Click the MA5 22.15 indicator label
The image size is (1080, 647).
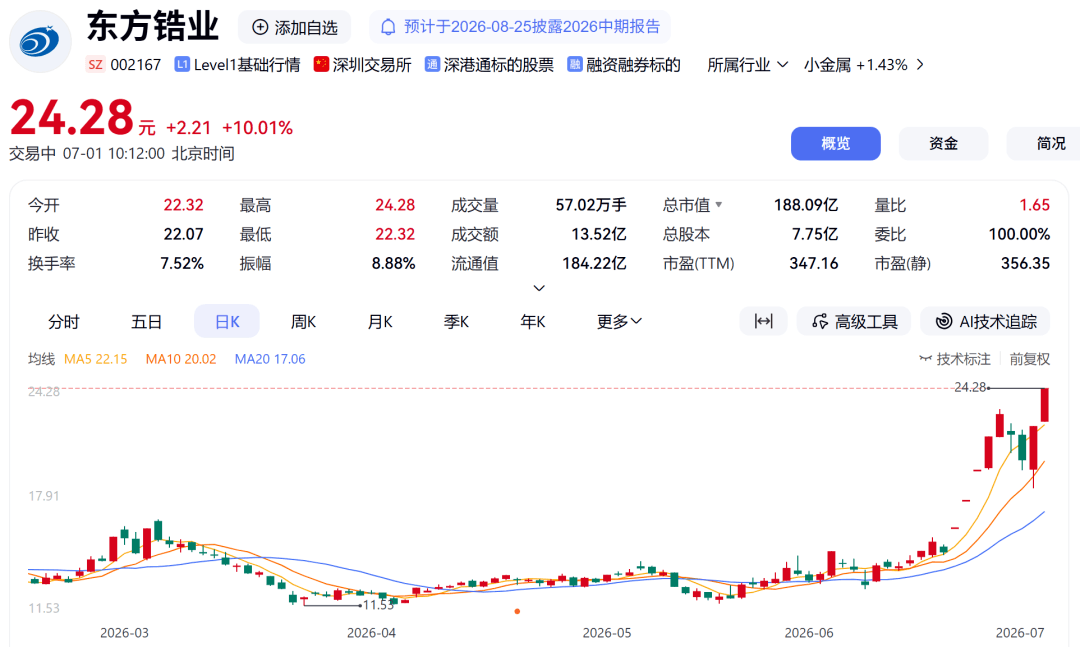96,359
